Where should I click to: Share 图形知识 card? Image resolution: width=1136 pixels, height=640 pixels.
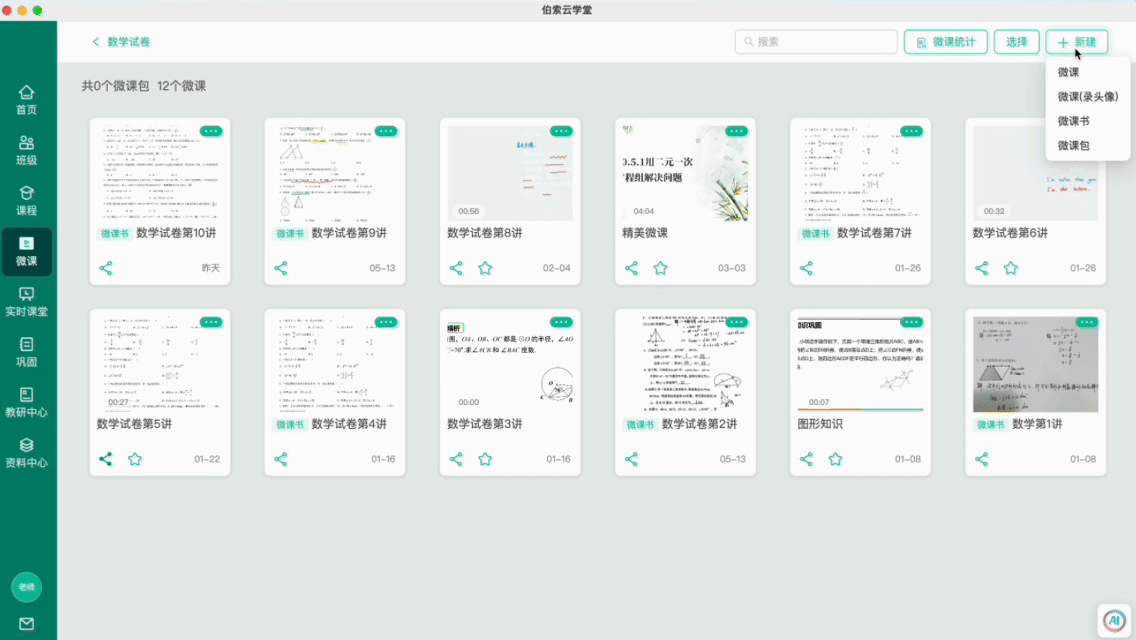click(806, 459)
